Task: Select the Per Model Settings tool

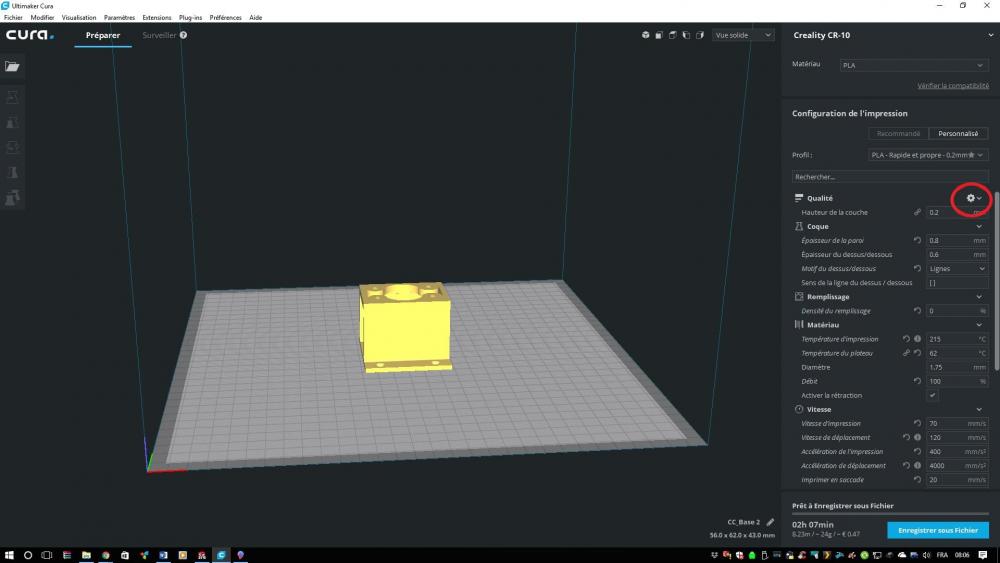Action: (12, 198)
